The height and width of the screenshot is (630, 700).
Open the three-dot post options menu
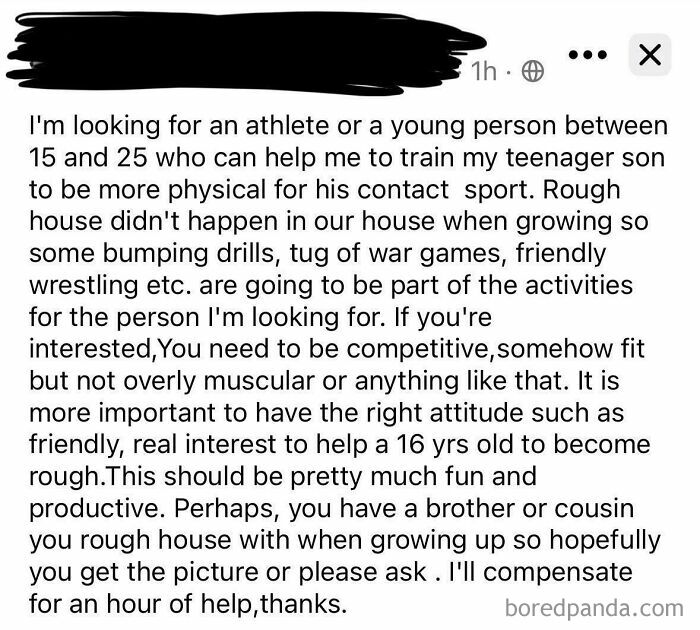[x=588, y=55]
